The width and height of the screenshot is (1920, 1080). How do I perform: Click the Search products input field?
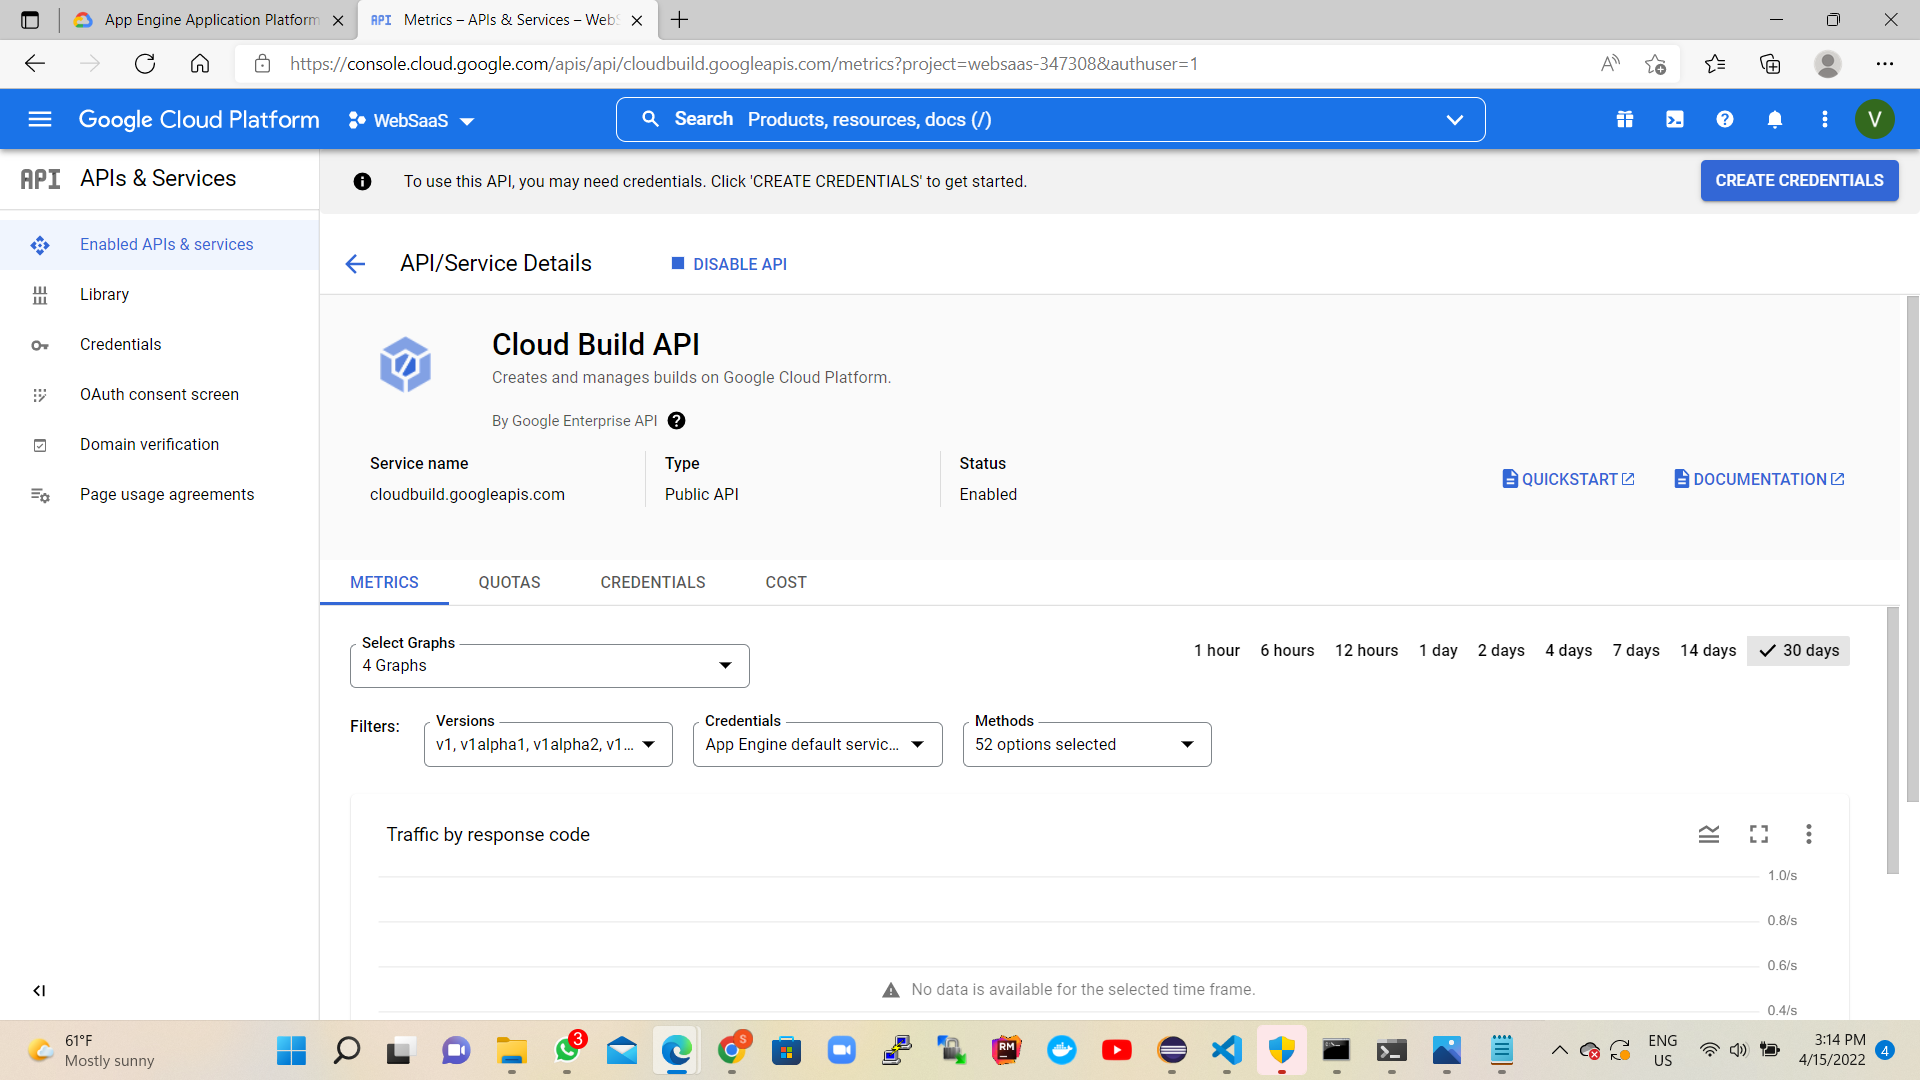point(1050,120)
